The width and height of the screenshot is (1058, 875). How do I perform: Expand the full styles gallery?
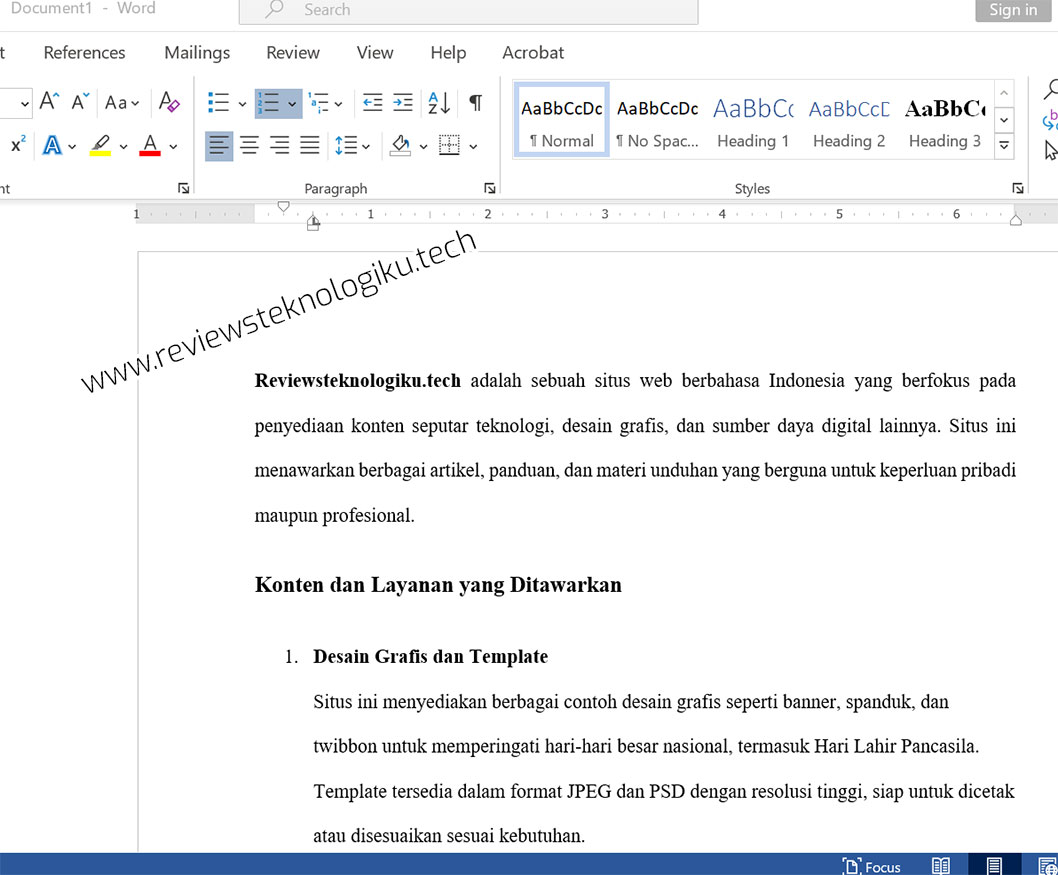[1004, 145]
